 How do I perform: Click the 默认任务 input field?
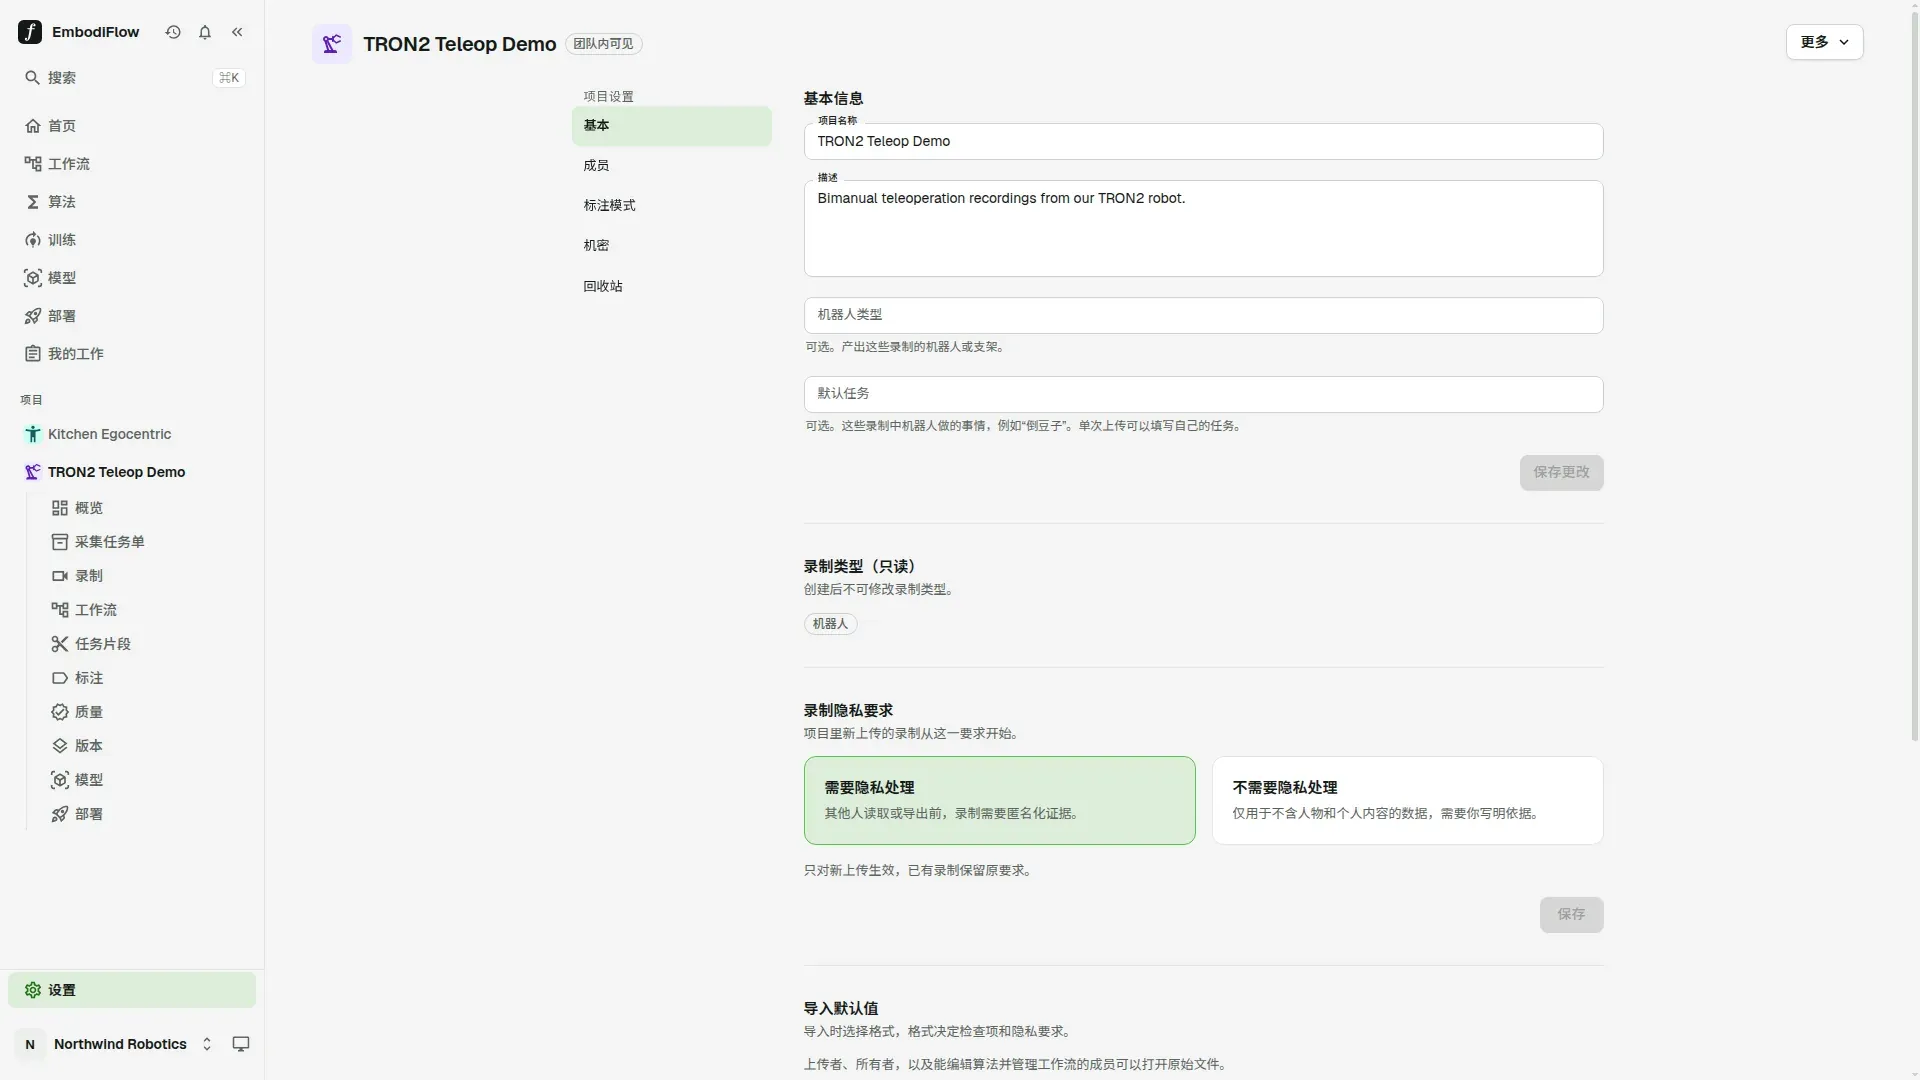[x=1203, y=394]
